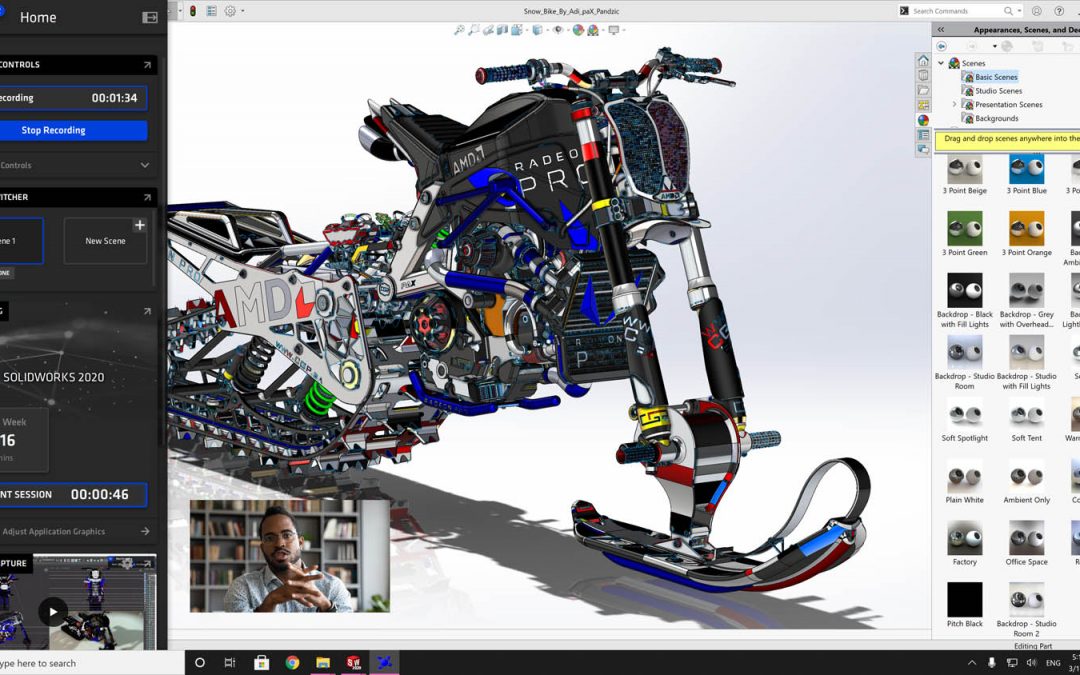Open the View Palette tab
Image resolution: width=1080 pixels, height=675 pixels.
click(x=924, y=105)
